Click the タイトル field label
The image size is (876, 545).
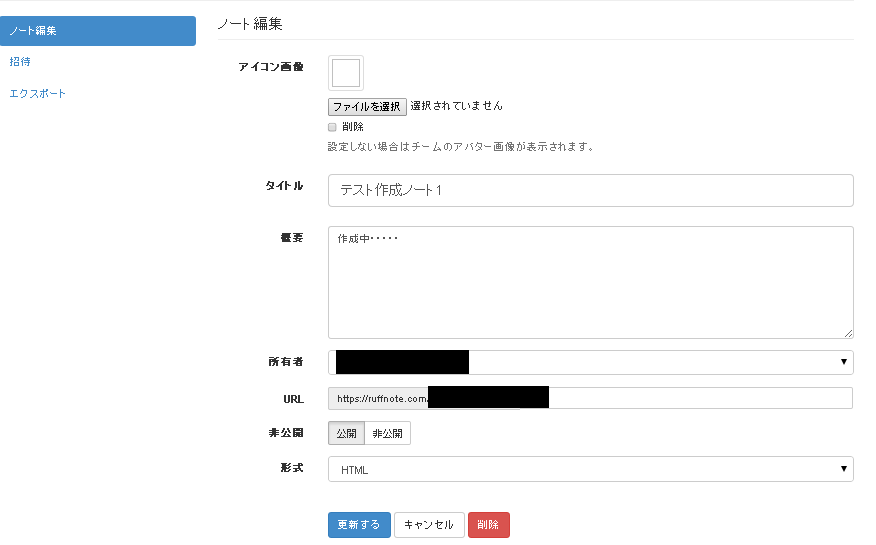point(284,186)
